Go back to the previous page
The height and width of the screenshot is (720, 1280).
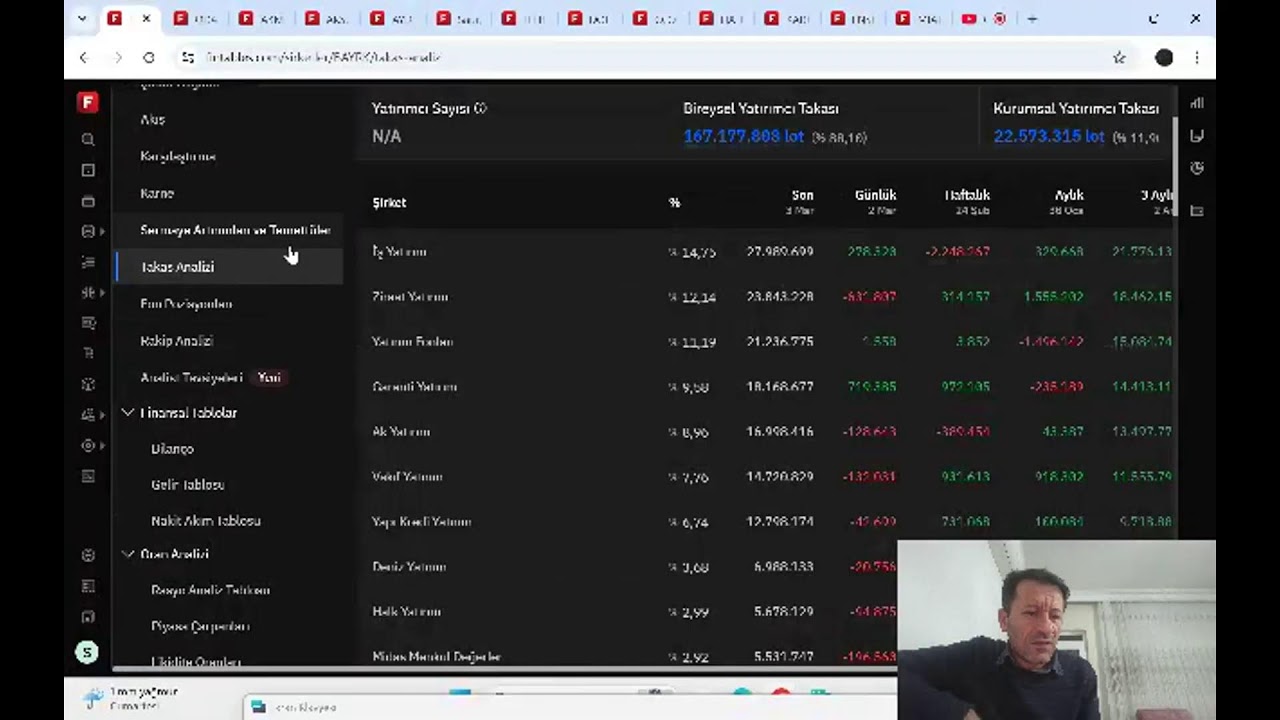[x=84, y=57]
